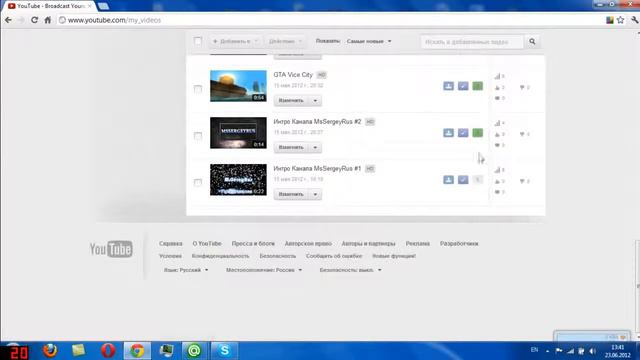Click blue checkmark icon in MsSergeyRus #2 row

[x=463, y=133]
